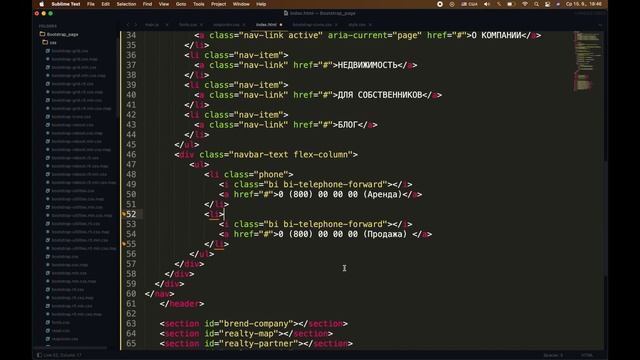The image size is (640, 360).
Task: Open the keyboard input source menu
Action: click(469, 4)
